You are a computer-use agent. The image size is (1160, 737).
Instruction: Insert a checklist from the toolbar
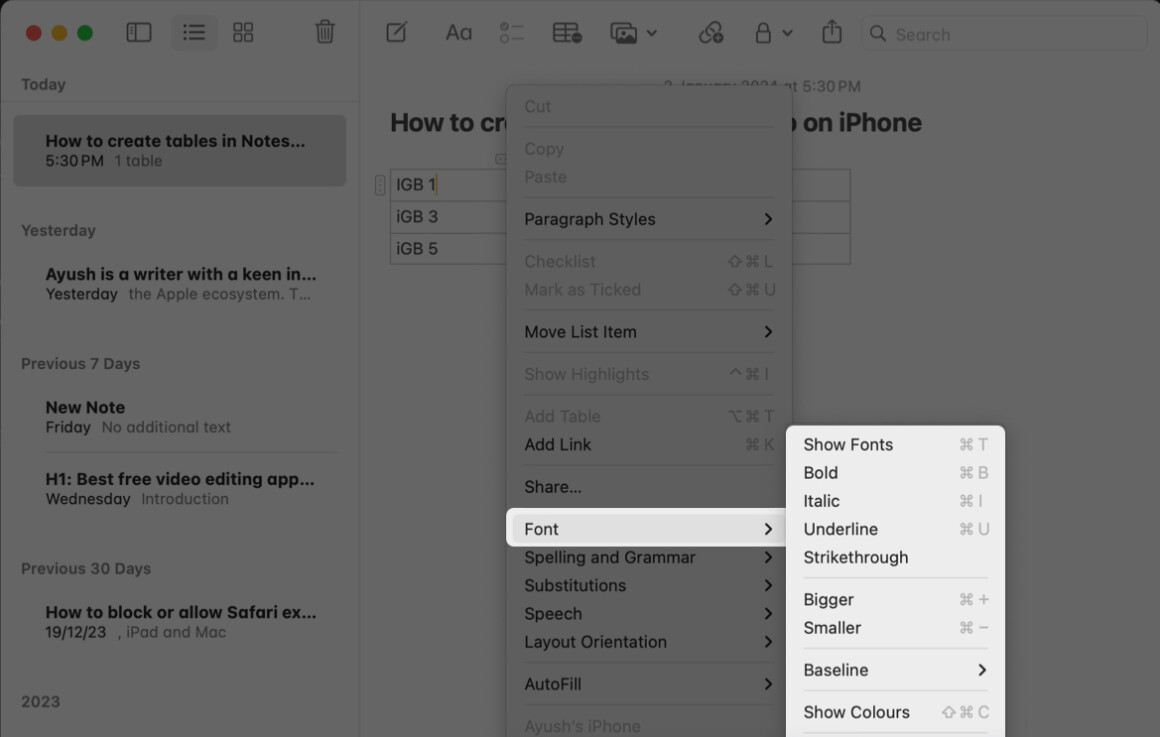coord(511,32)
